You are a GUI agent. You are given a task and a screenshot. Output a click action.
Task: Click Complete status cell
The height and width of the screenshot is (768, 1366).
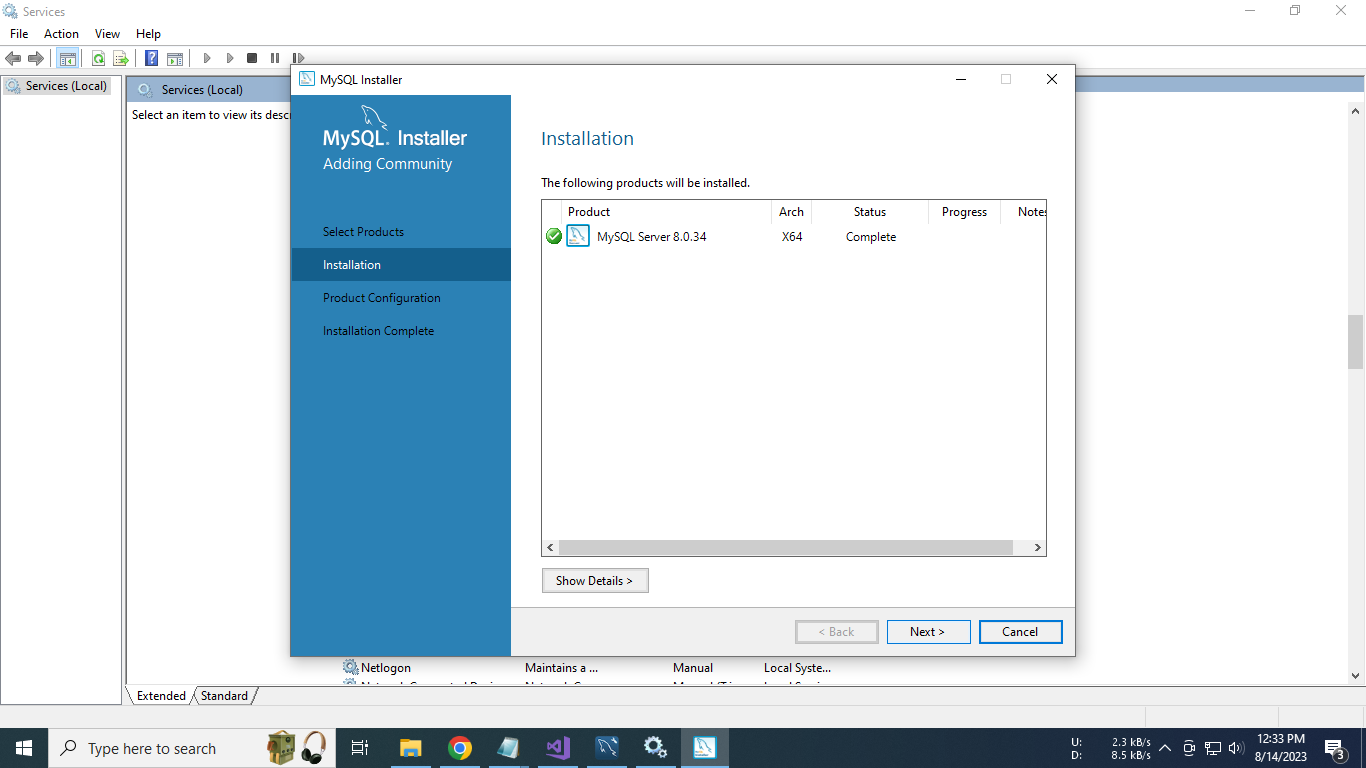(871, 237)
